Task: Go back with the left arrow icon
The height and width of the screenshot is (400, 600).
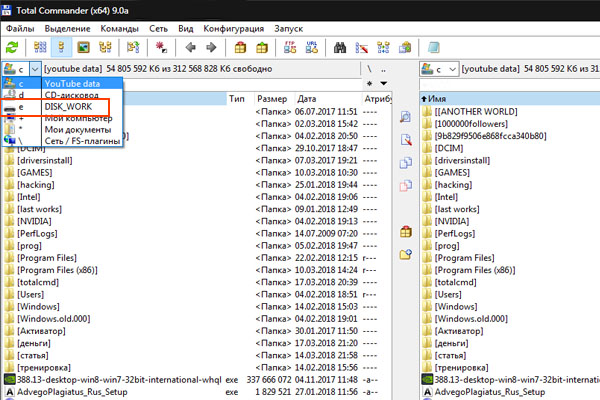Action: coord(190,47)
